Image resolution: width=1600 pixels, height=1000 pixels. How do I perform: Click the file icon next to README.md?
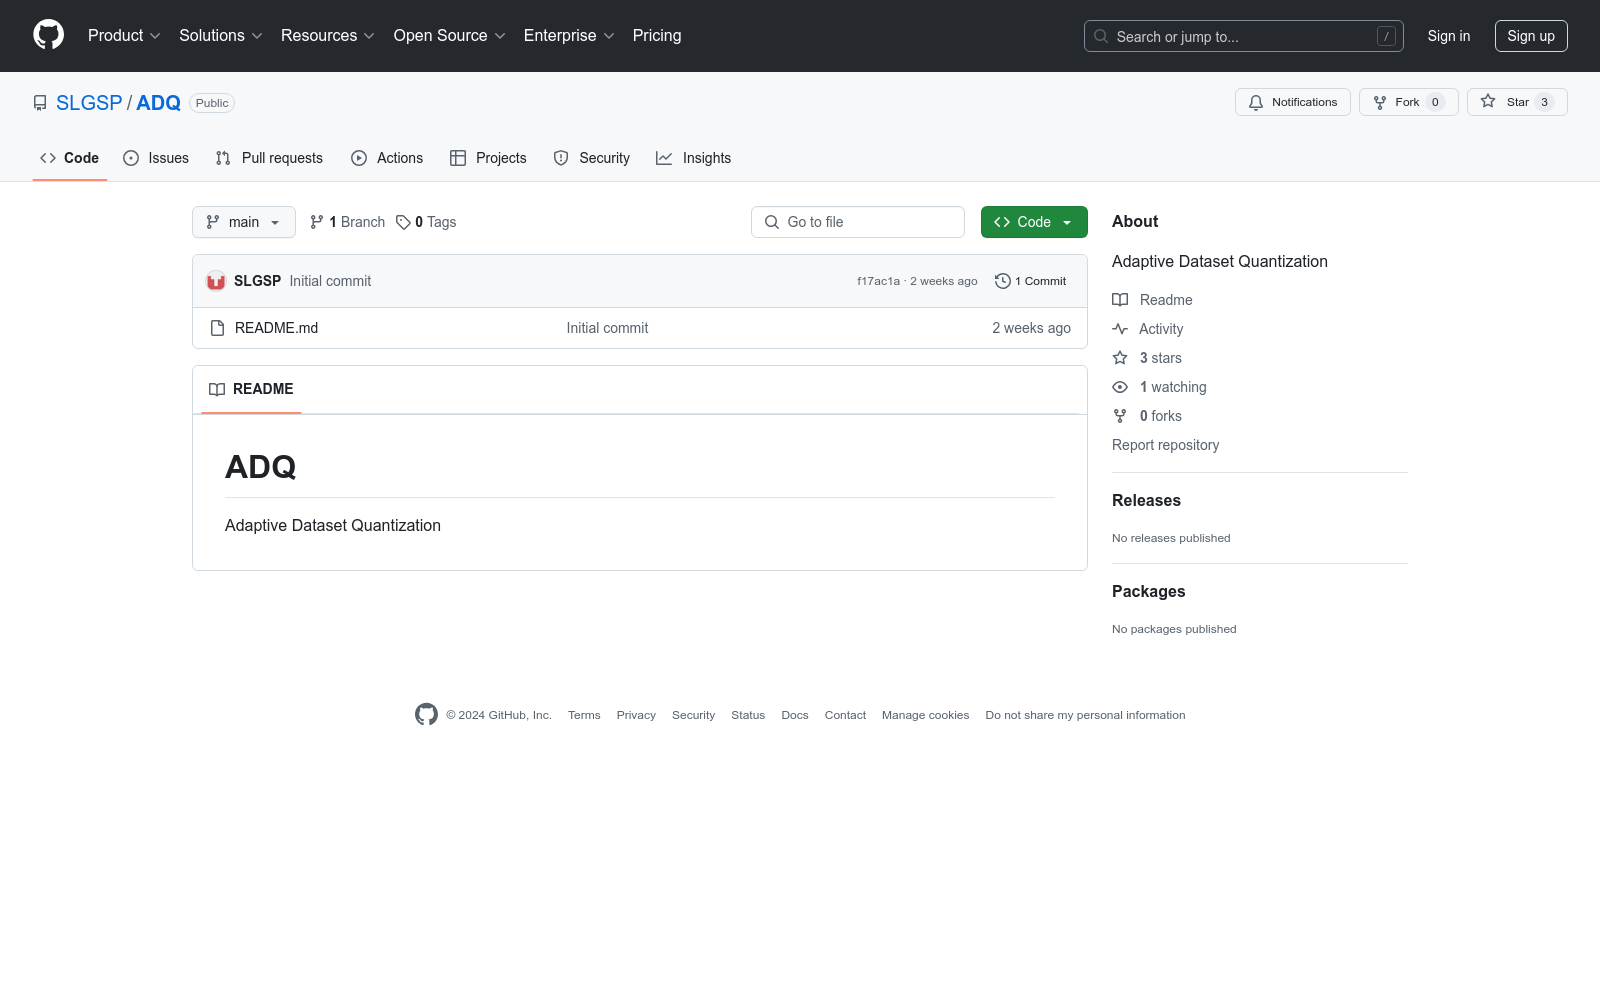pos(217,328)
